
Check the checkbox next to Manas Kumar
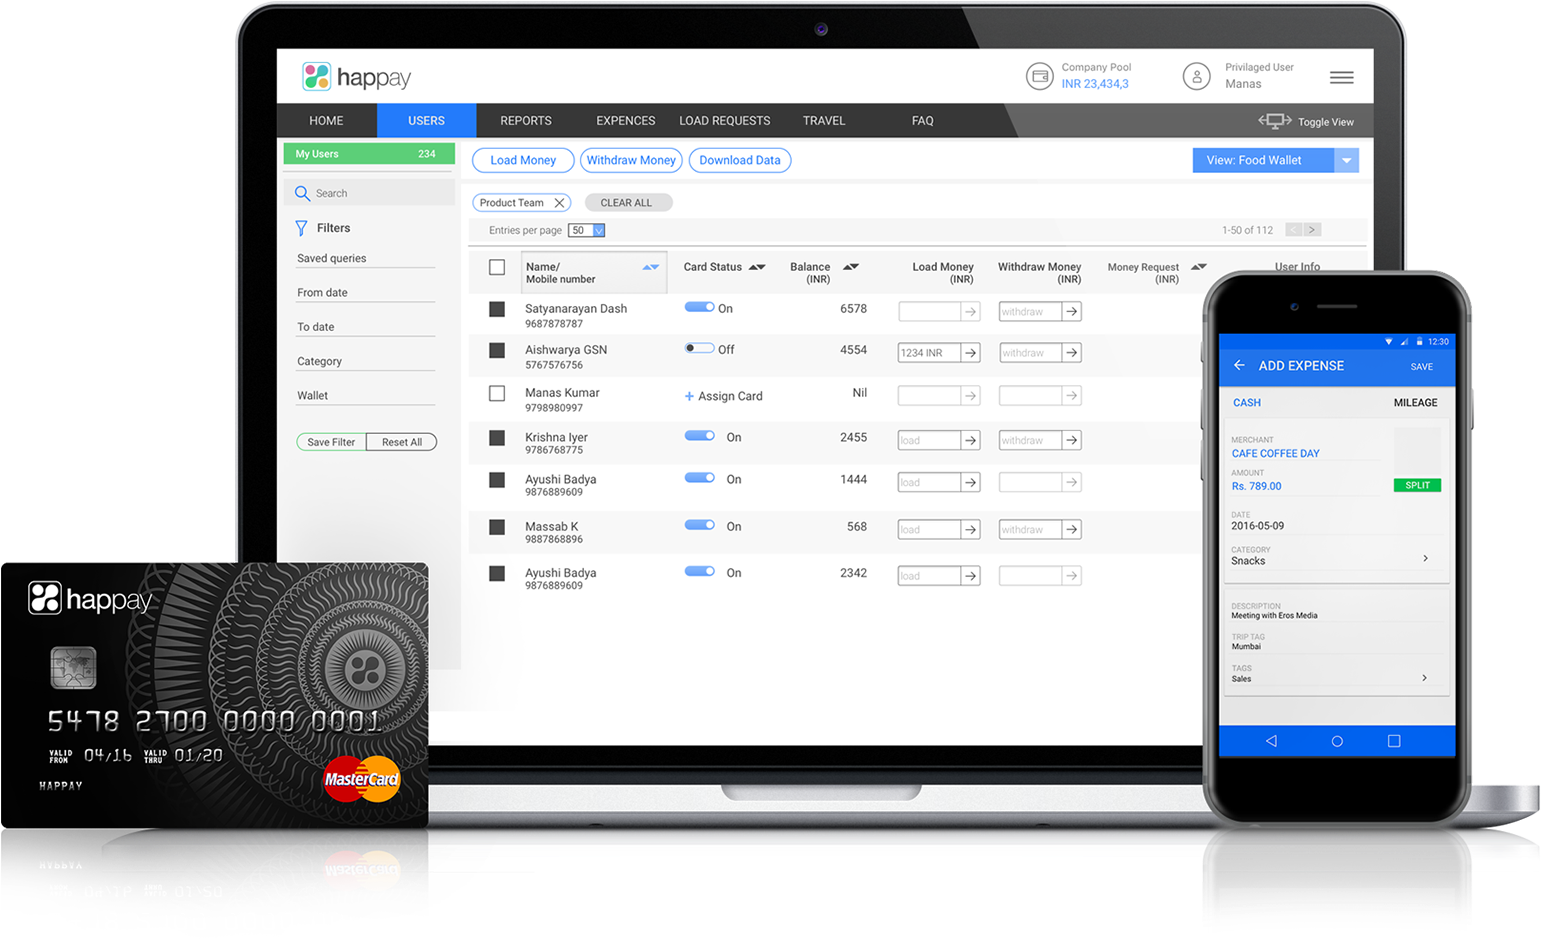pos(497,393)
